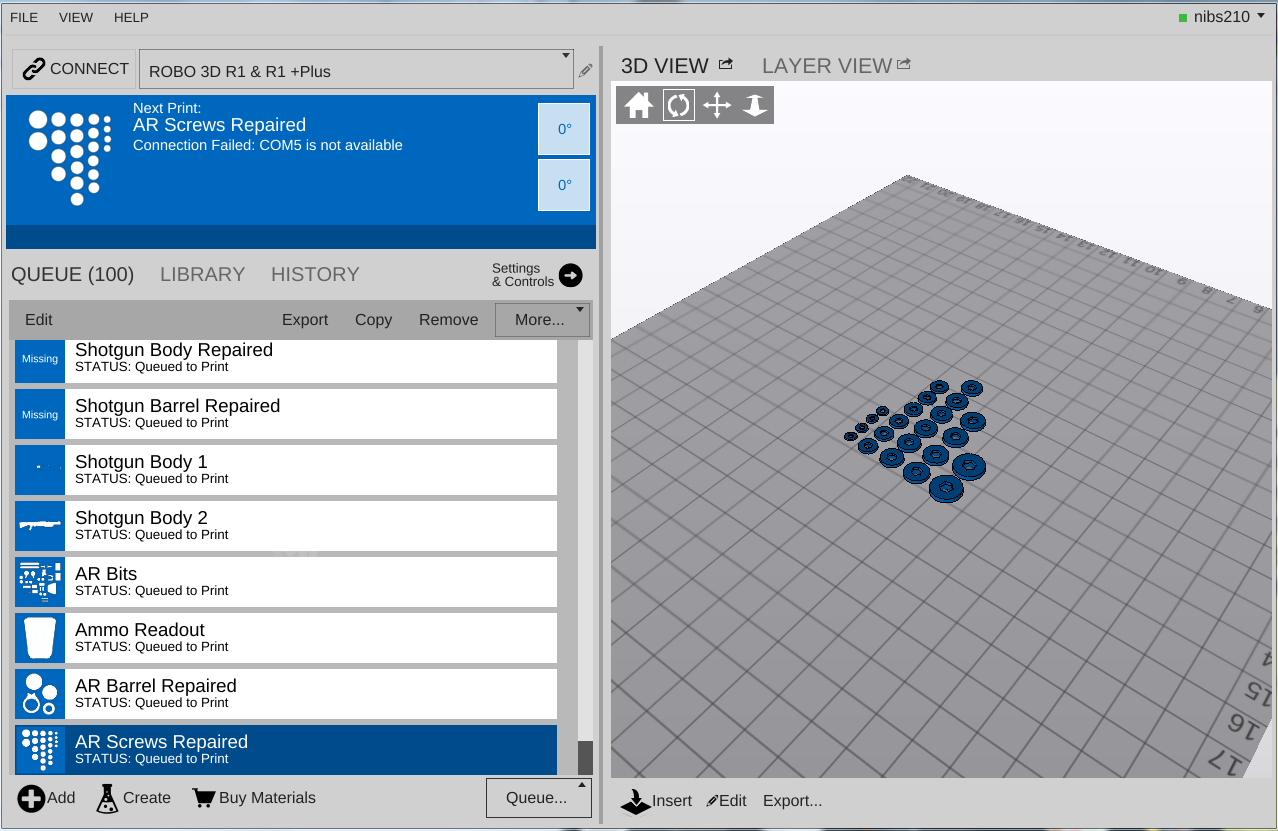The height and width of the screenshot is (831, 1278).
Task: Open printer selection dropdown ROBO 3D R1
Action: click(x=356, y=70)
